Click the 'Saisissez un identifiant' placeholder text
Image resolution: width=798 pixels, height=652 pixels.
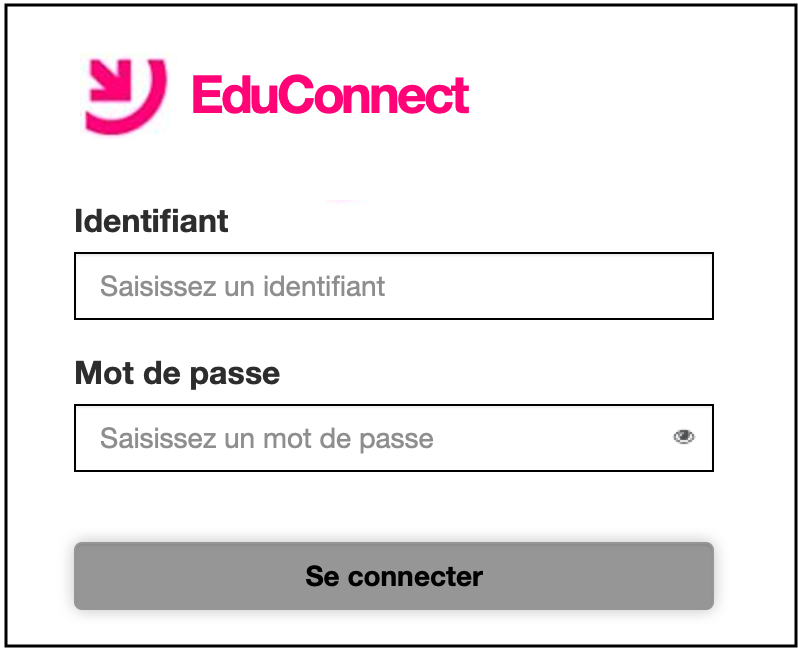click(x=242, y=286)
